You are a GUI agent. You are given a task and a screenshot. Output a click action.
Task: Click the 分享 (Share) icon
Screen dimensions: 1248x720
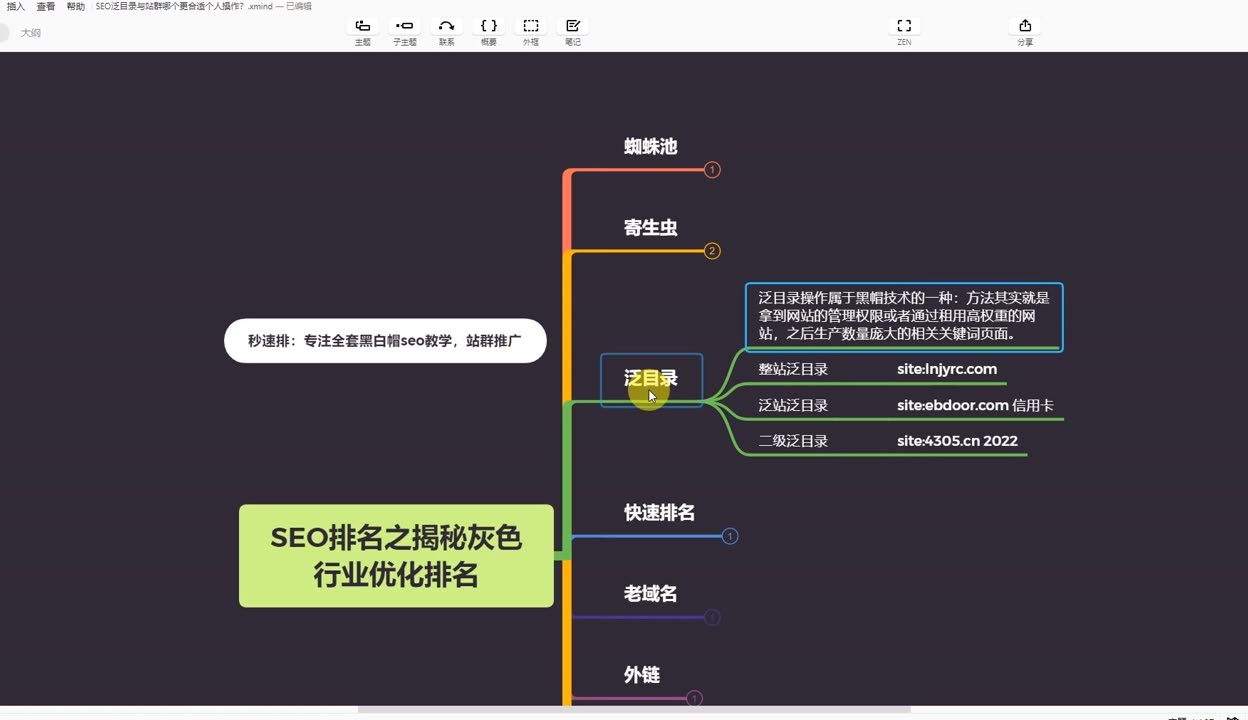pyautogui.click(x=1025, y=26)
